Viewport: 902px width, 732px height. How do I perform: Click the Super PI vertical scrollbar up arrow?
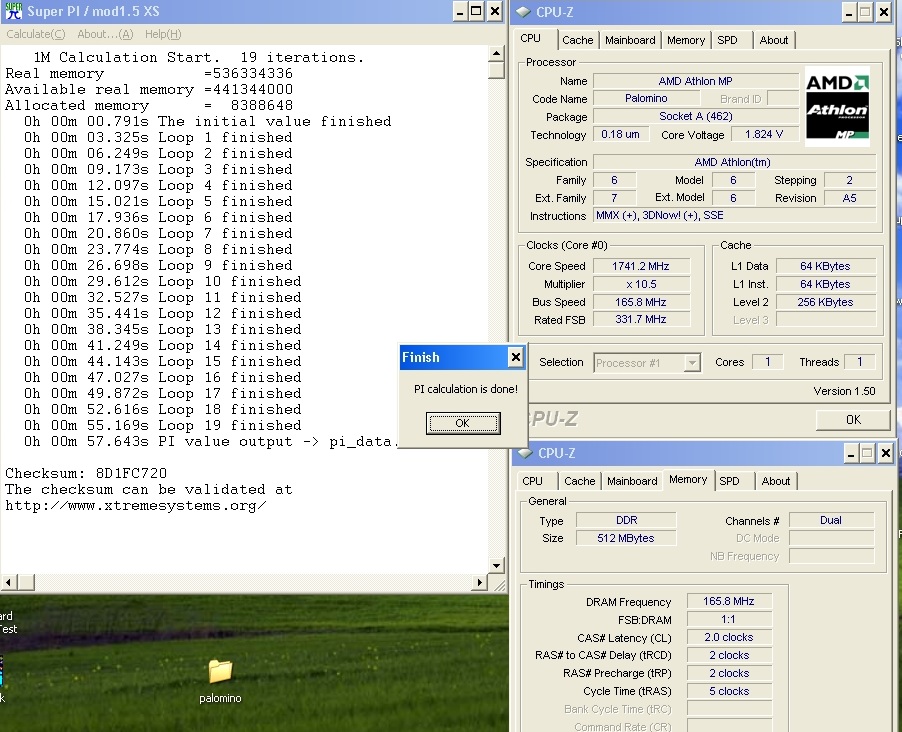coord(496,53)
